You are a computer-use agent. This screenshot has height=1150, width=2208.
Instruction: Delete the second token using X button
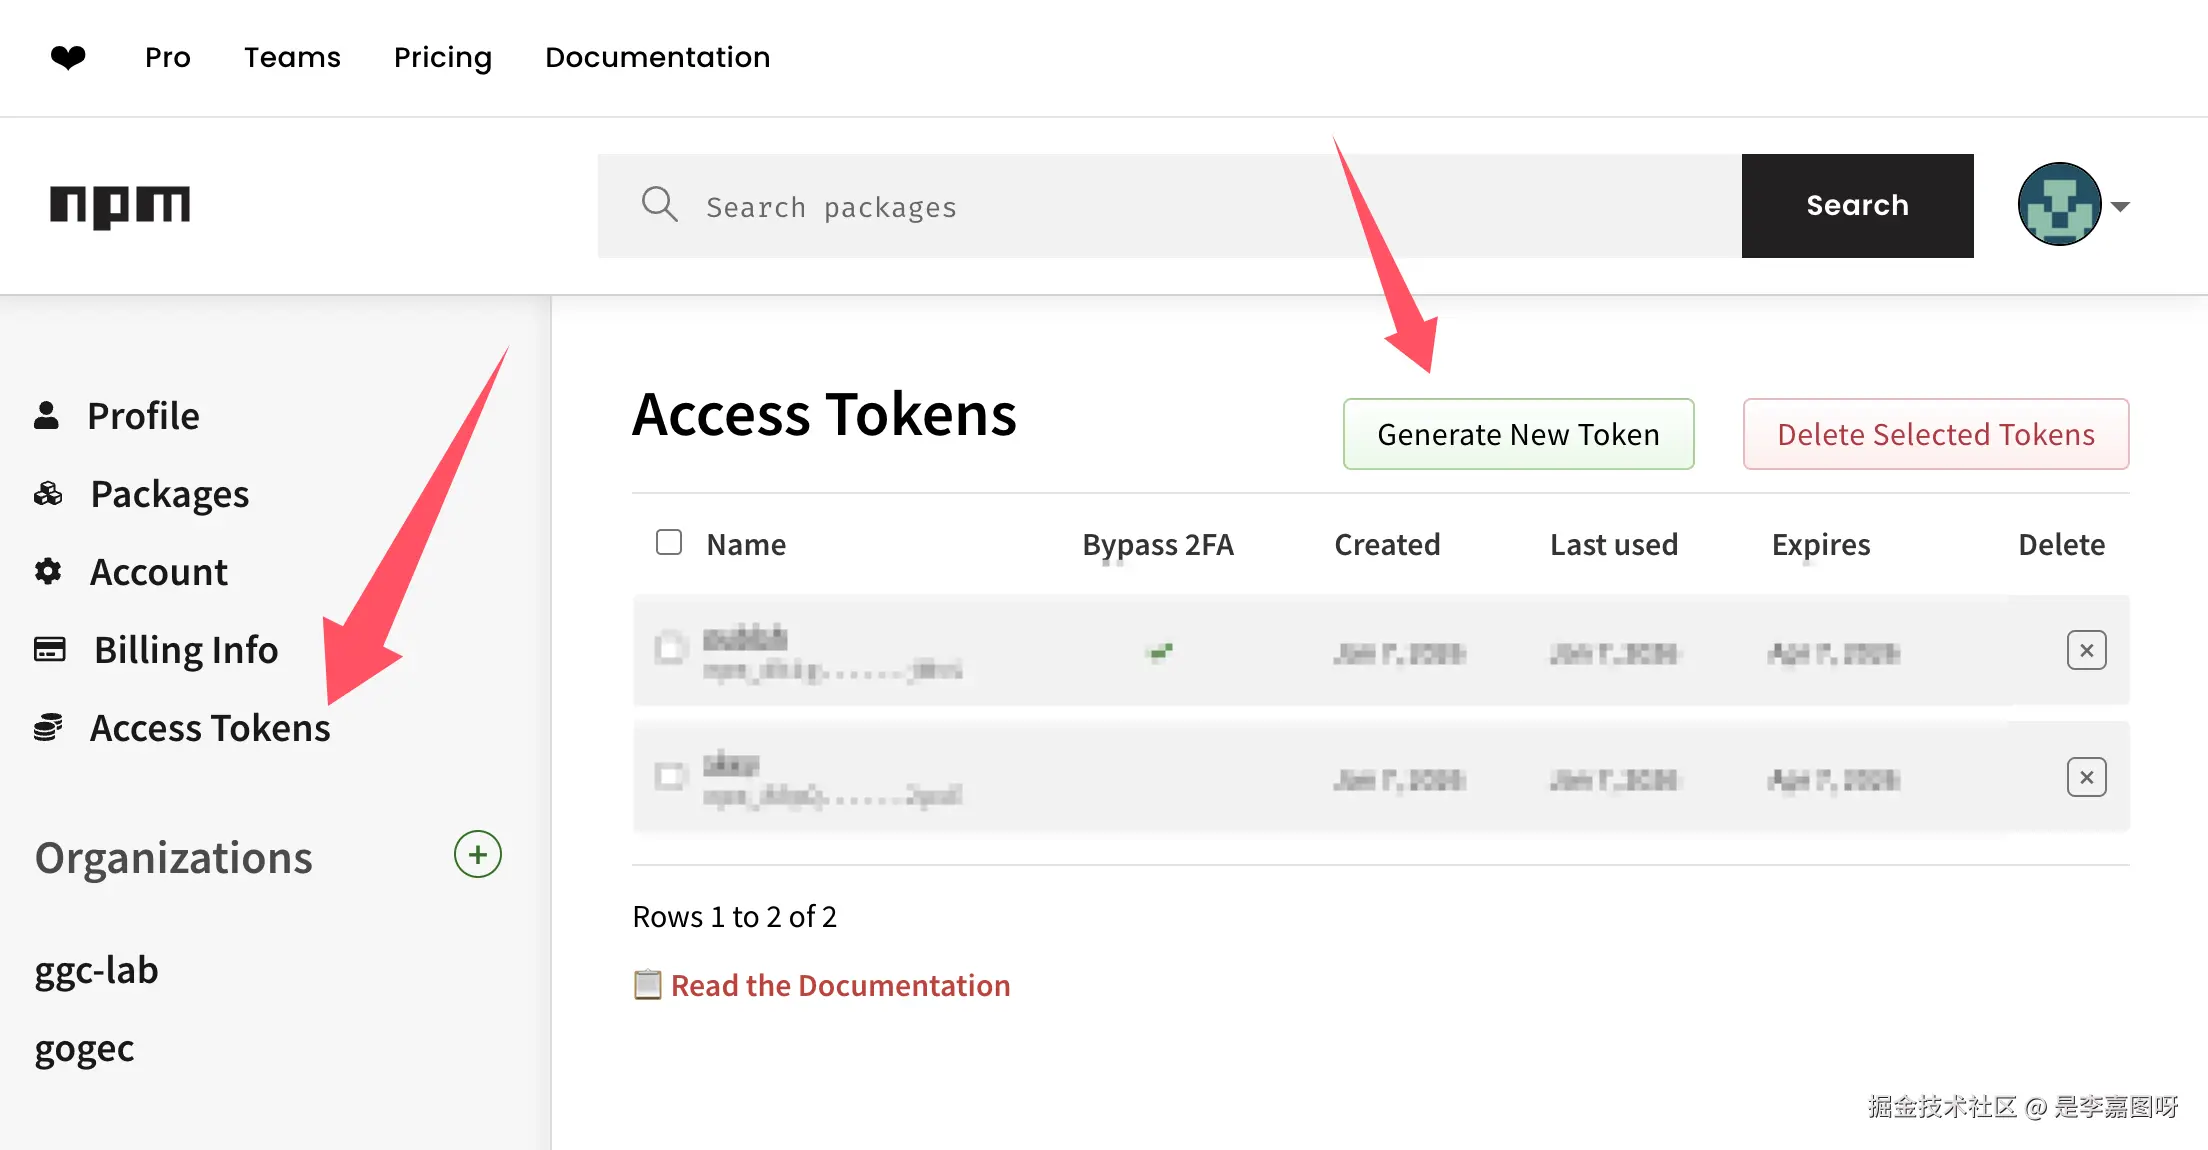click(x=2086, y=777)
